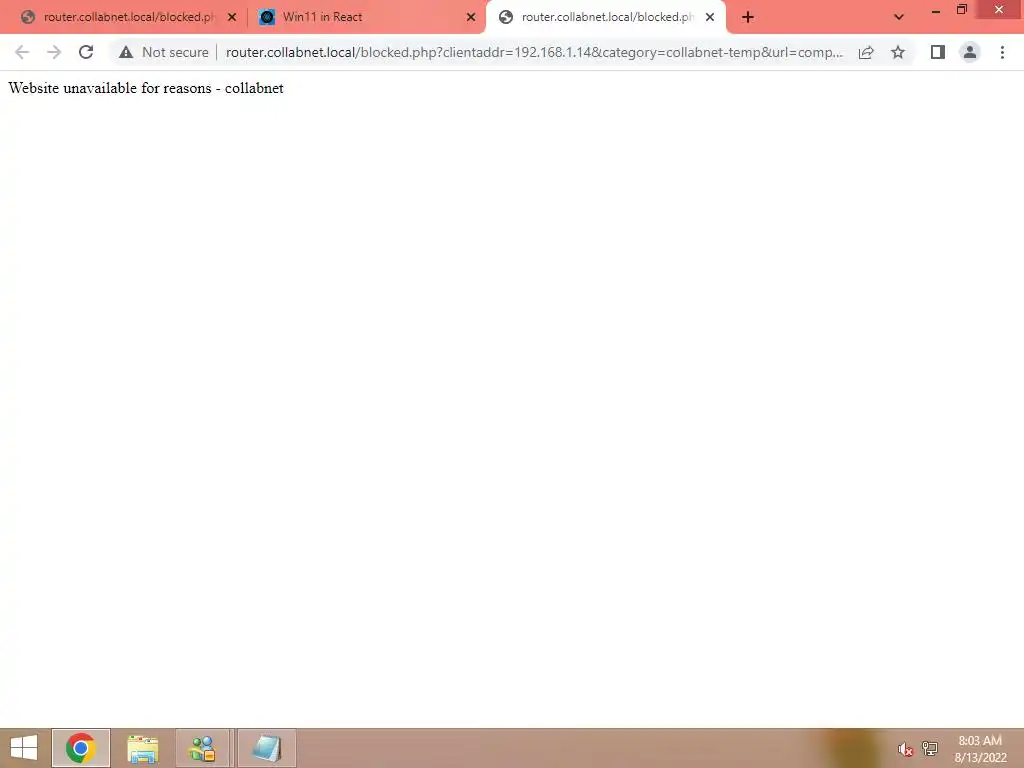Click the Win11 in React favicon
Viewport: 1024px width, 768px height.
pyautogui.click(x=266, y=17)
